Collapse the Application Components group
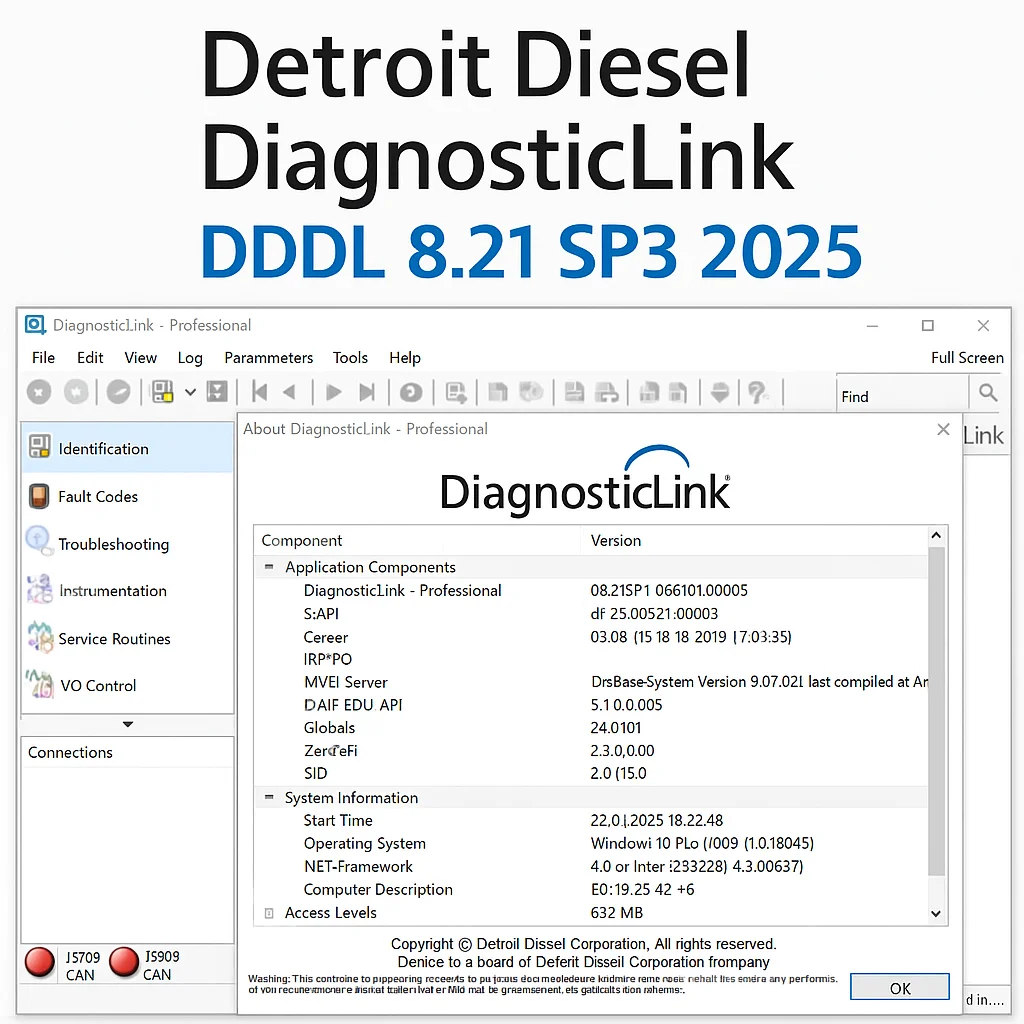This screenshot has width=1024, height=1024. (x=268, y=567)
